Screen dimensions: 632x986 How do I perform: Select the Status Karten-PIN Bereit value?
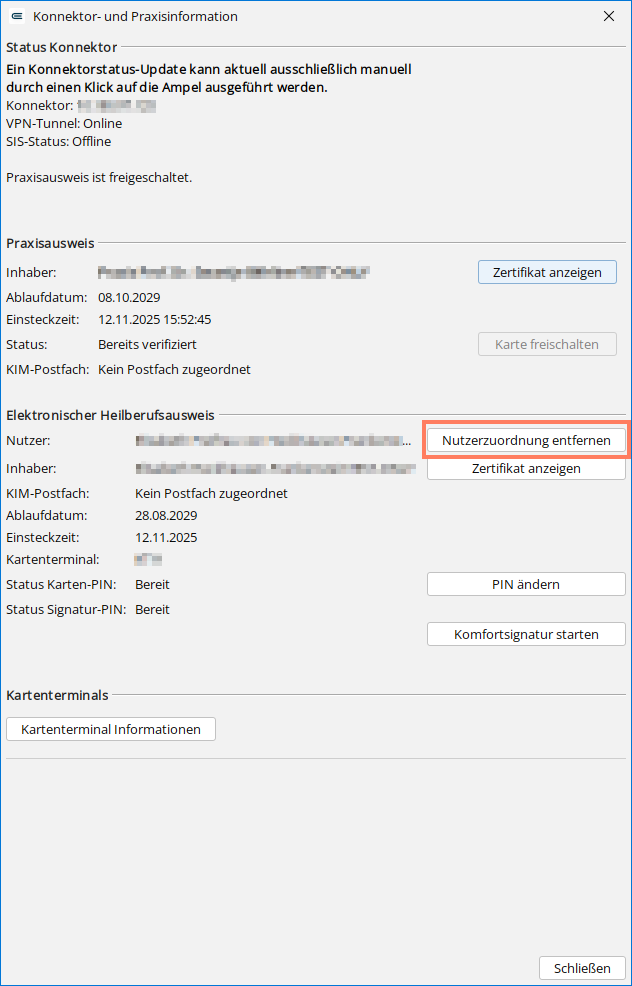click(152, 584)
